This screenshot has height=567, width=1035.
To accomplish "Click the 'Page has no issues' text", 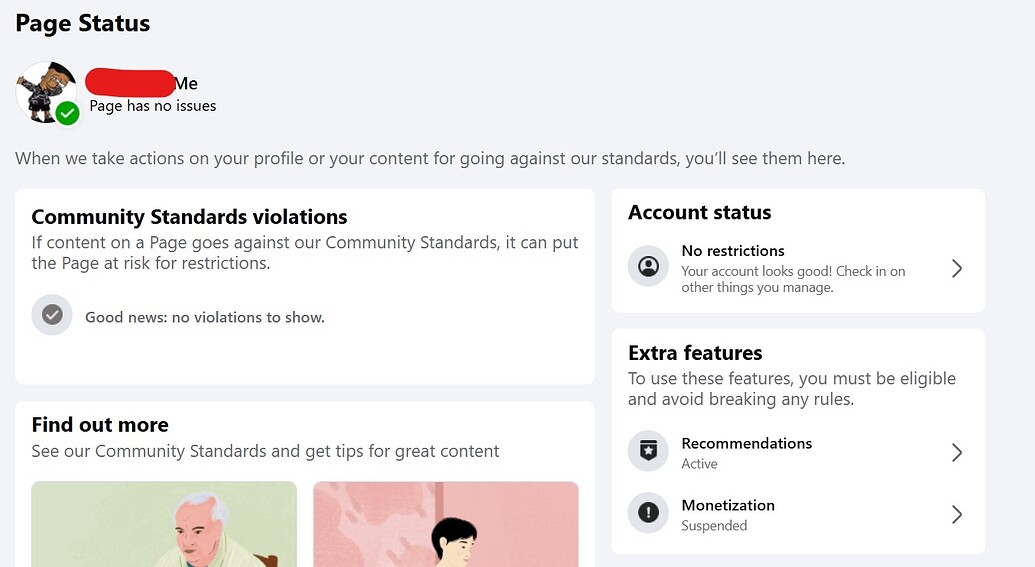I will click(152, 106).
